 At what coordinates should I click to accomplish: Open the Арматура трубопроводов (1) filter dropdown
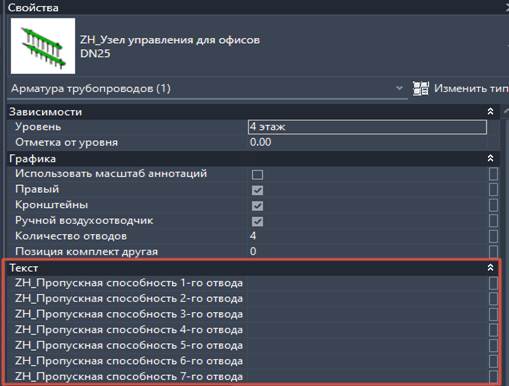399,89
